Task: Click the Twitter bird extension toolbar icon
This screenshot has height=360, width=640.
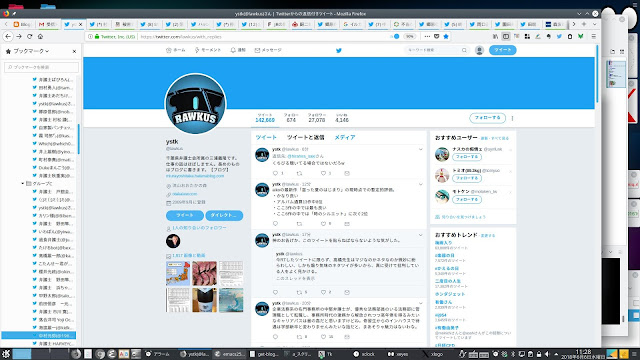Action: (559, 36)
